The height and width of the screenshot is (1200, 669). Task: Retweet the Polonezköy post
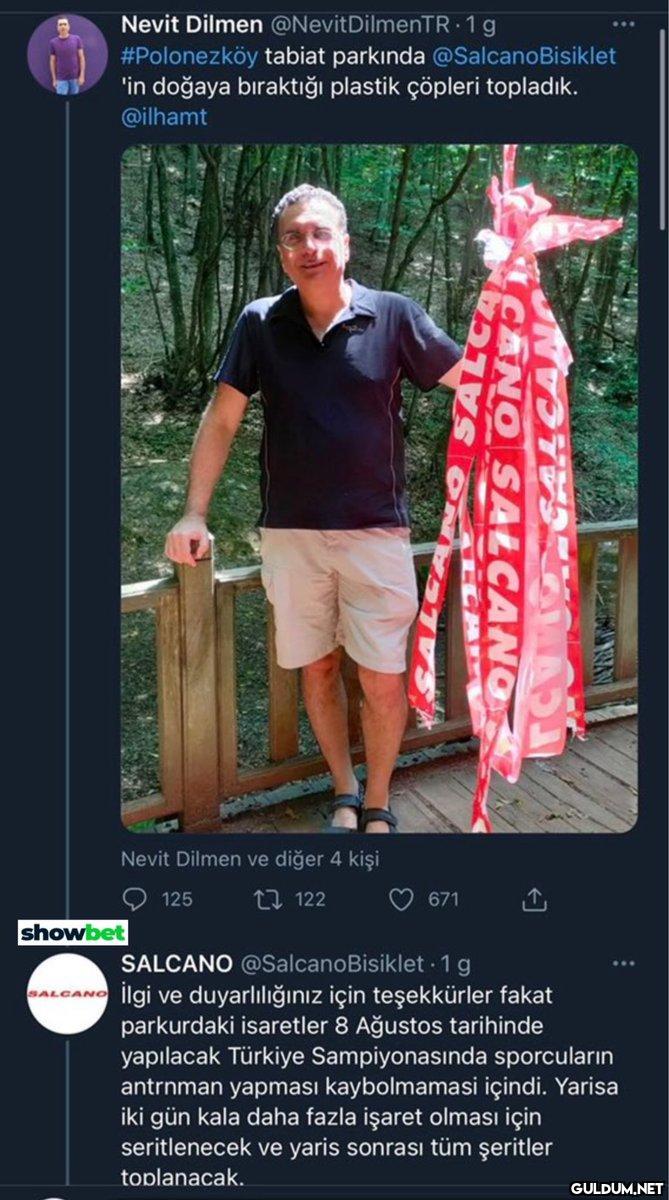coord(267,899)
